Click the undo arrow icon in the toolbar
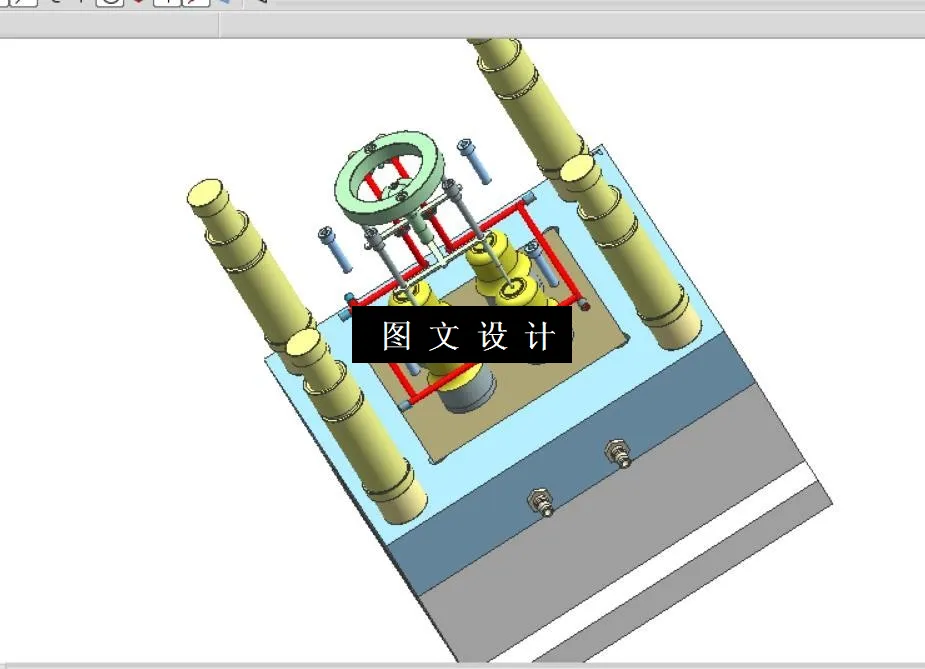The image size is (925, 669). click(x=57, y=4)
